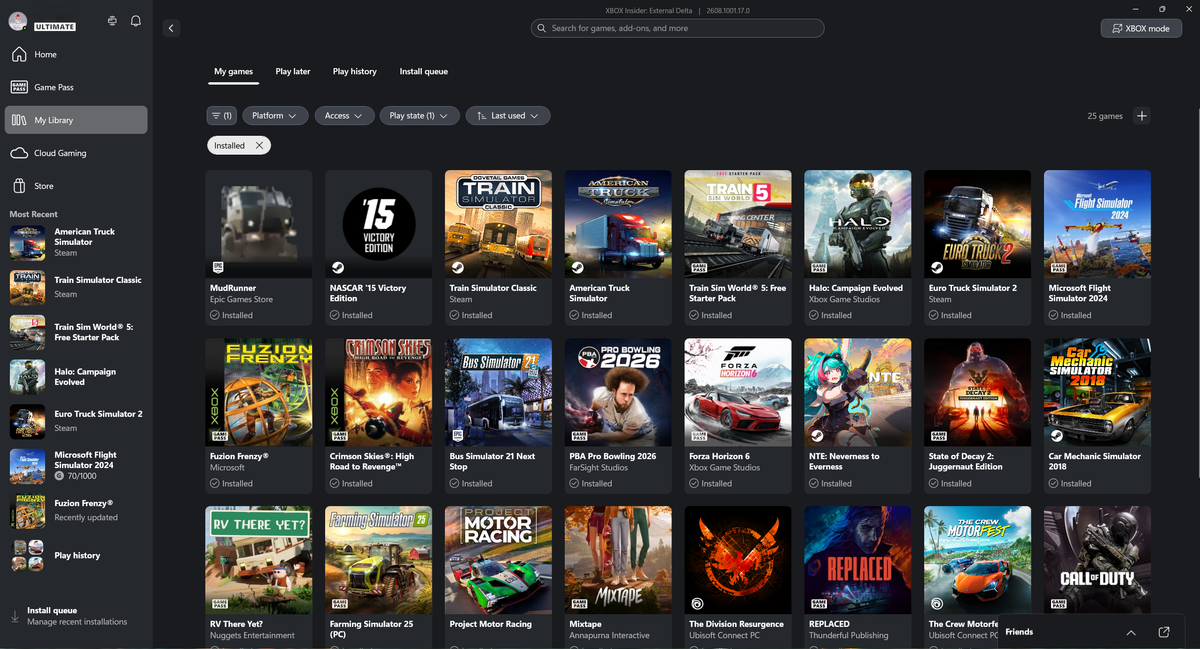Open the Store in the sidebar
The image size is (1200, 649).
[76, 186]
